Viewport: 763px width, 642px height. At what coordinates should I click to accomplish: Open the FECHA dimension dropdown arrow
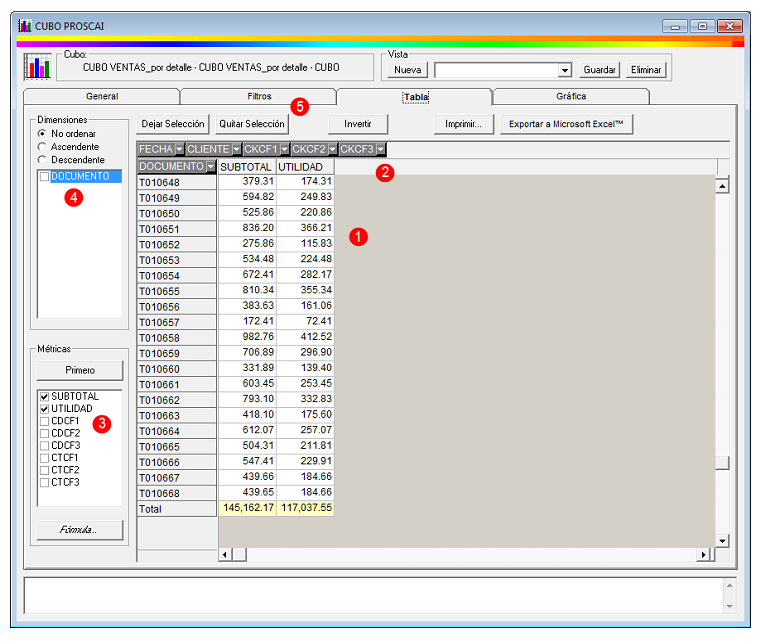(x=180, y=149)
